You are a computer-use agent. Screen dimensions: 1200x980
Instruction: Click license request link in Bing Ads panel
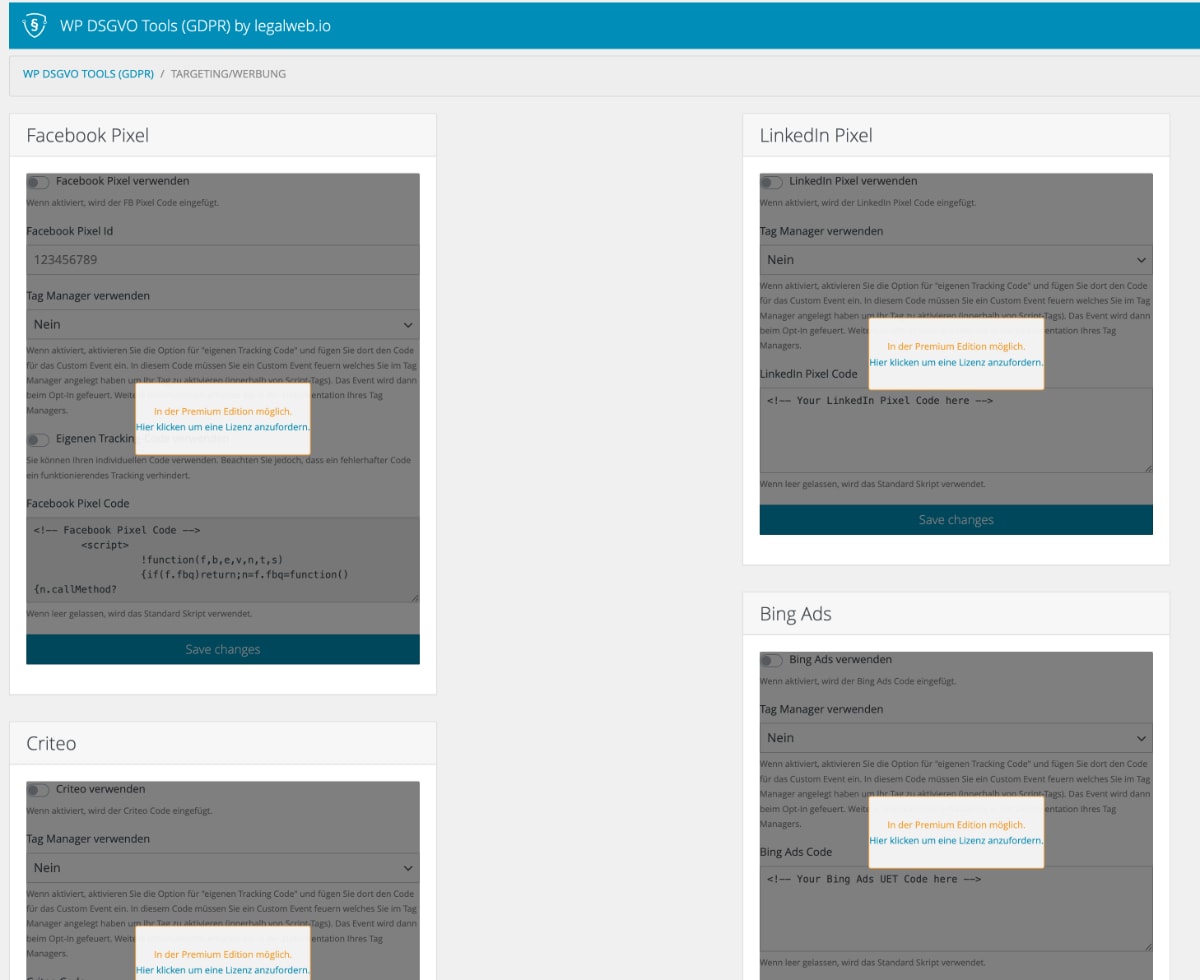955,841
